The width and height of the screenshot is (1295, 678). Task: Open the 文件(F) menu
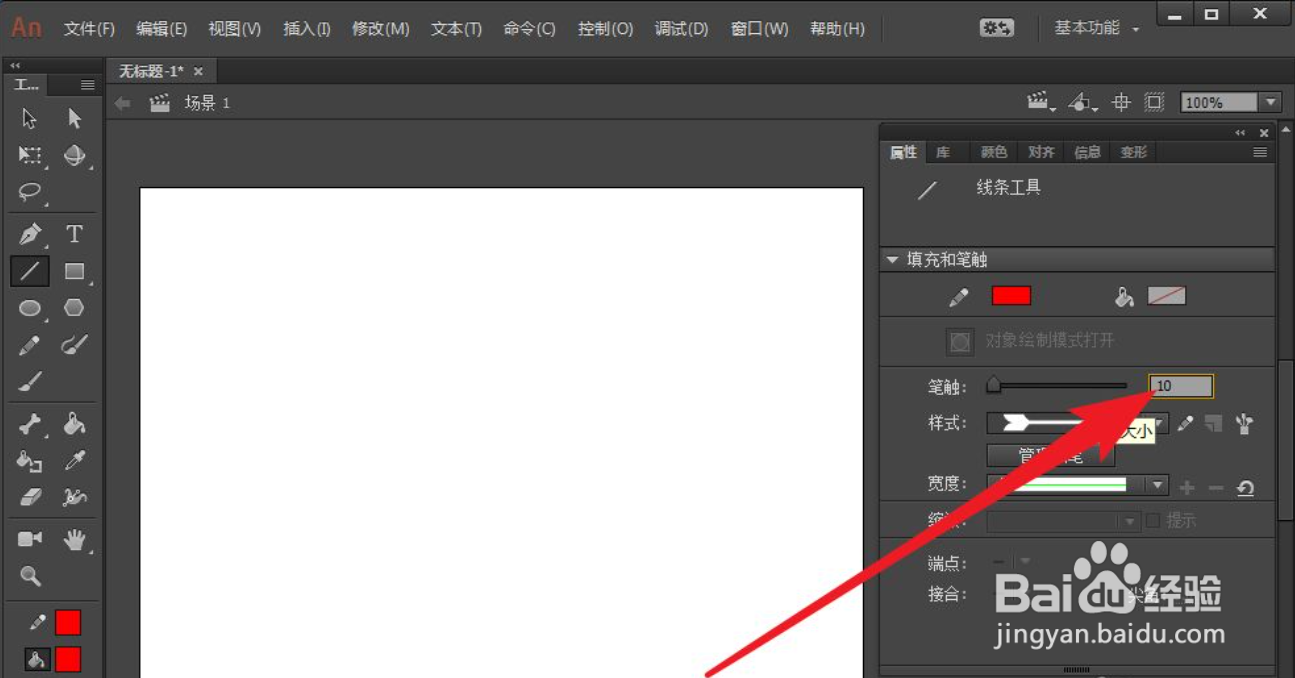coord(89,29)
